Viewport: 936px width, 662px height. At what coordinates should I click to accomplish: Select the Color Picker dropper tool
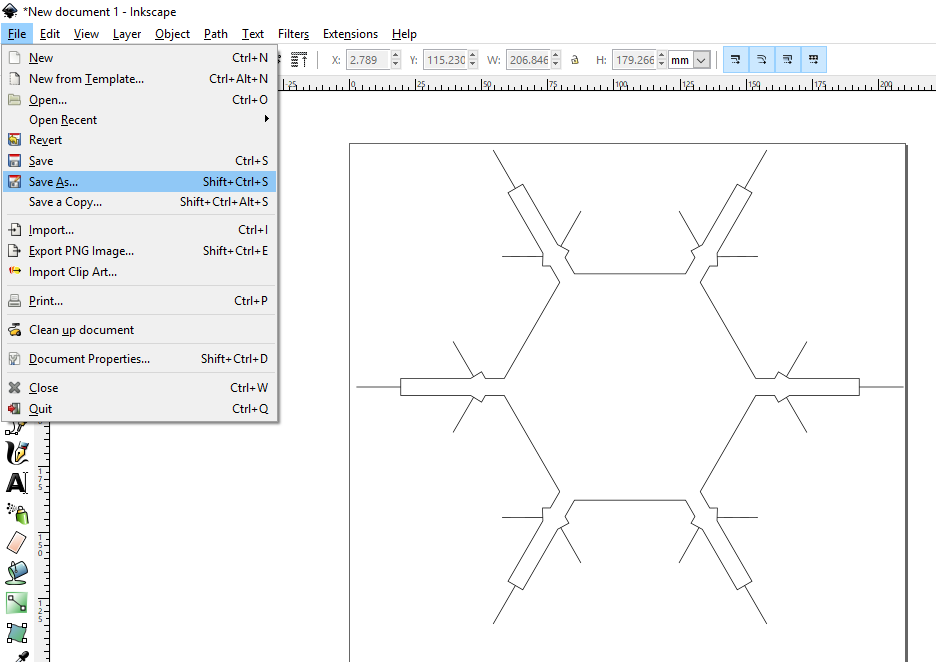coord(17,658)
